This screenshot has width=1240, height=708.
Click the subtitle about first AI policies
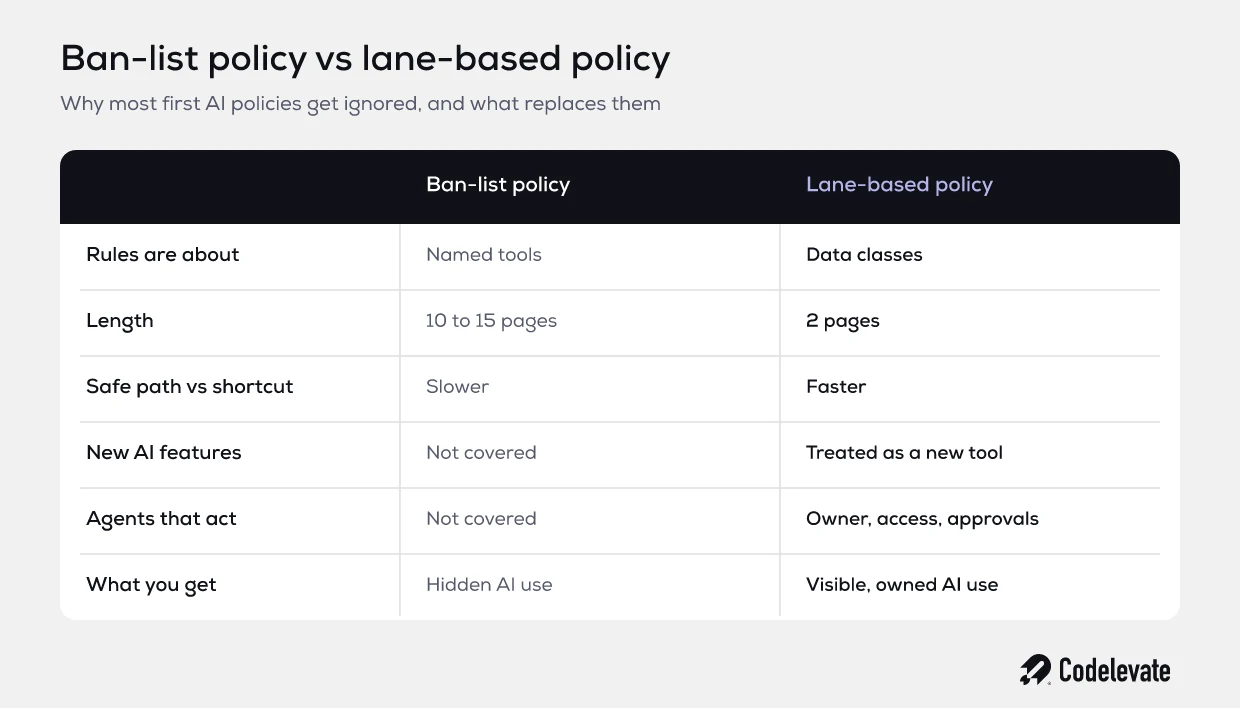tap(360, 104)
